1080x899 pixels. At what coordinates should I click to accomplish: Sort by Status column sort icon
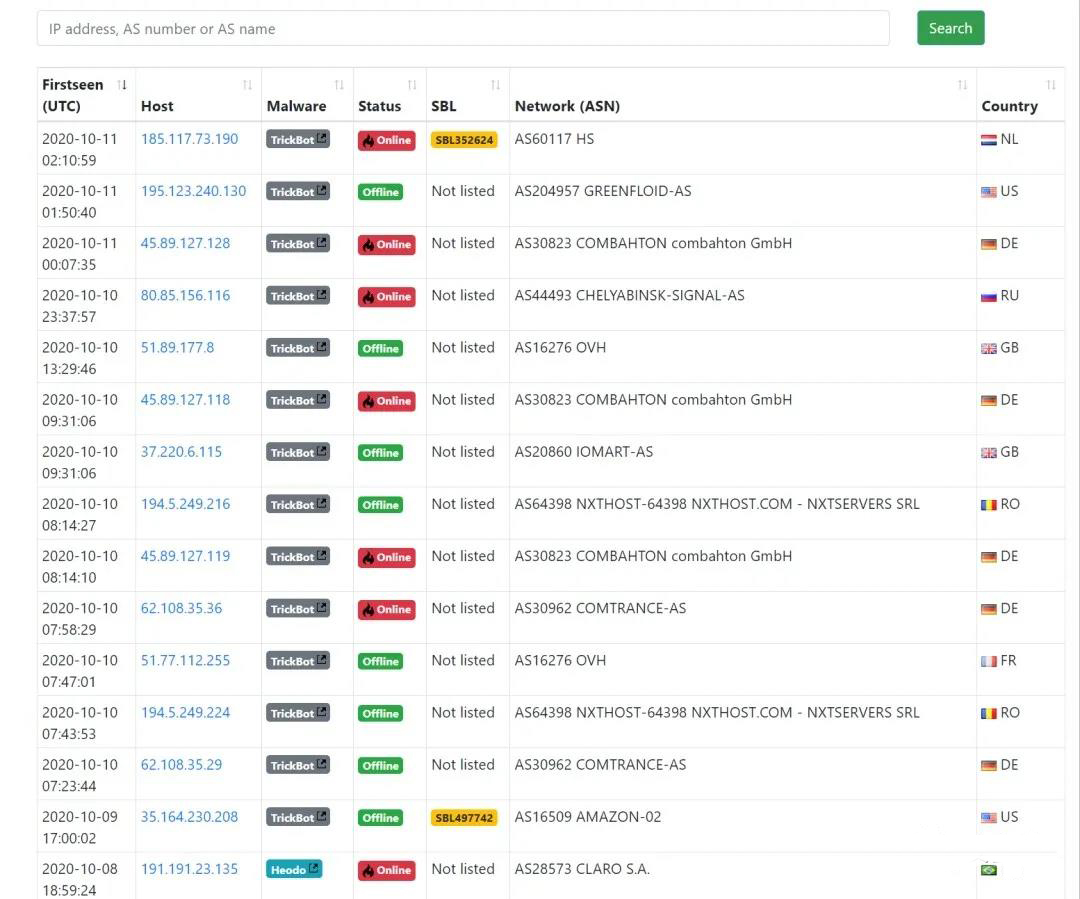coord(412,85)
